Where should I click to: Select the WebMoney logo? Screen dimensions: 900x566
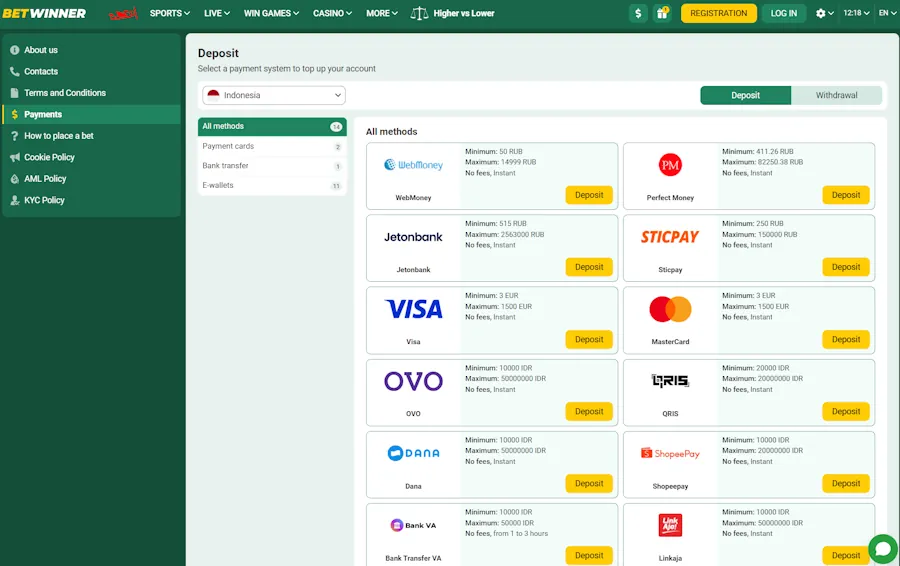click(x=413, y=165)
